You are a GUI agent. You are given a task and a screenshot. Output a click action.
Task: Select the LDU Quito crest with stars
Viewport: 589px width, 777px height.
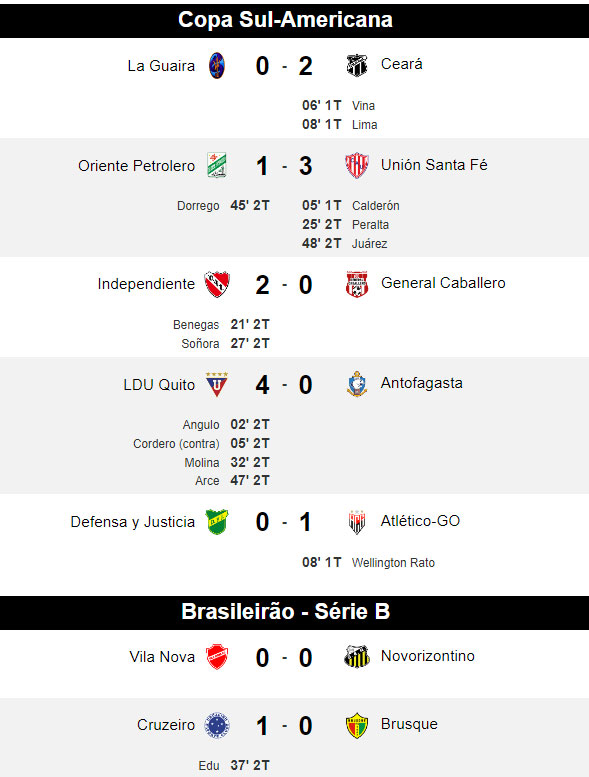[x=216, y=385]
